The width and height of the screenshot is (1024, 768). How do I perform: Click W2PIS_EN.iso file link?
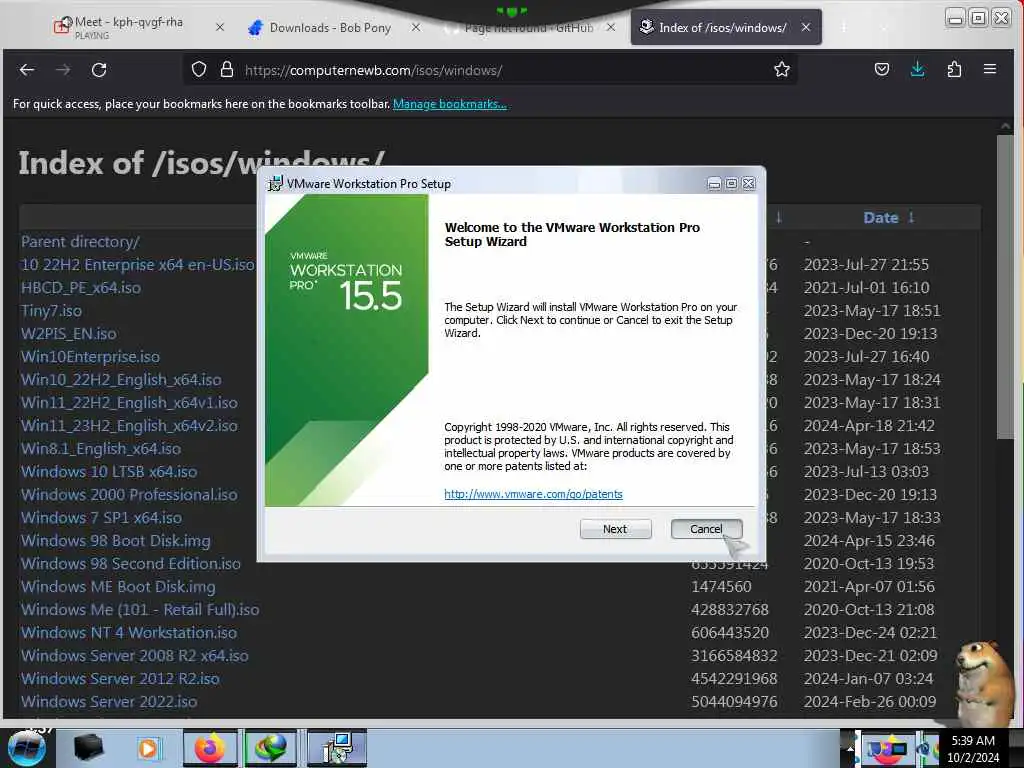click(69, 334)
